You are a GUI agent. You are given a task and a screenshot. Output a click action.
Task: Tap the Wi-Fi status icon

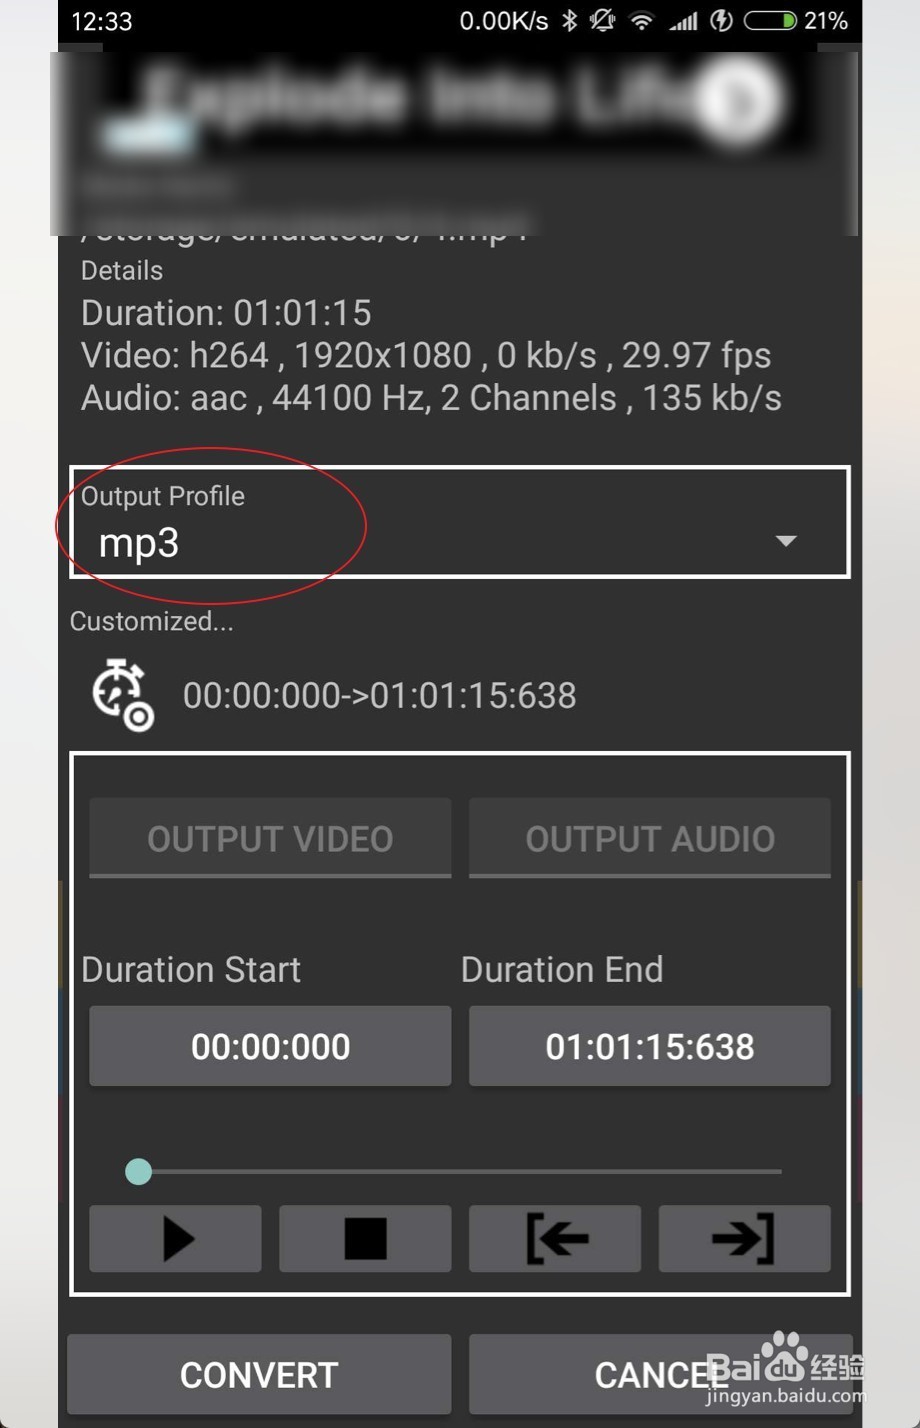642,21
